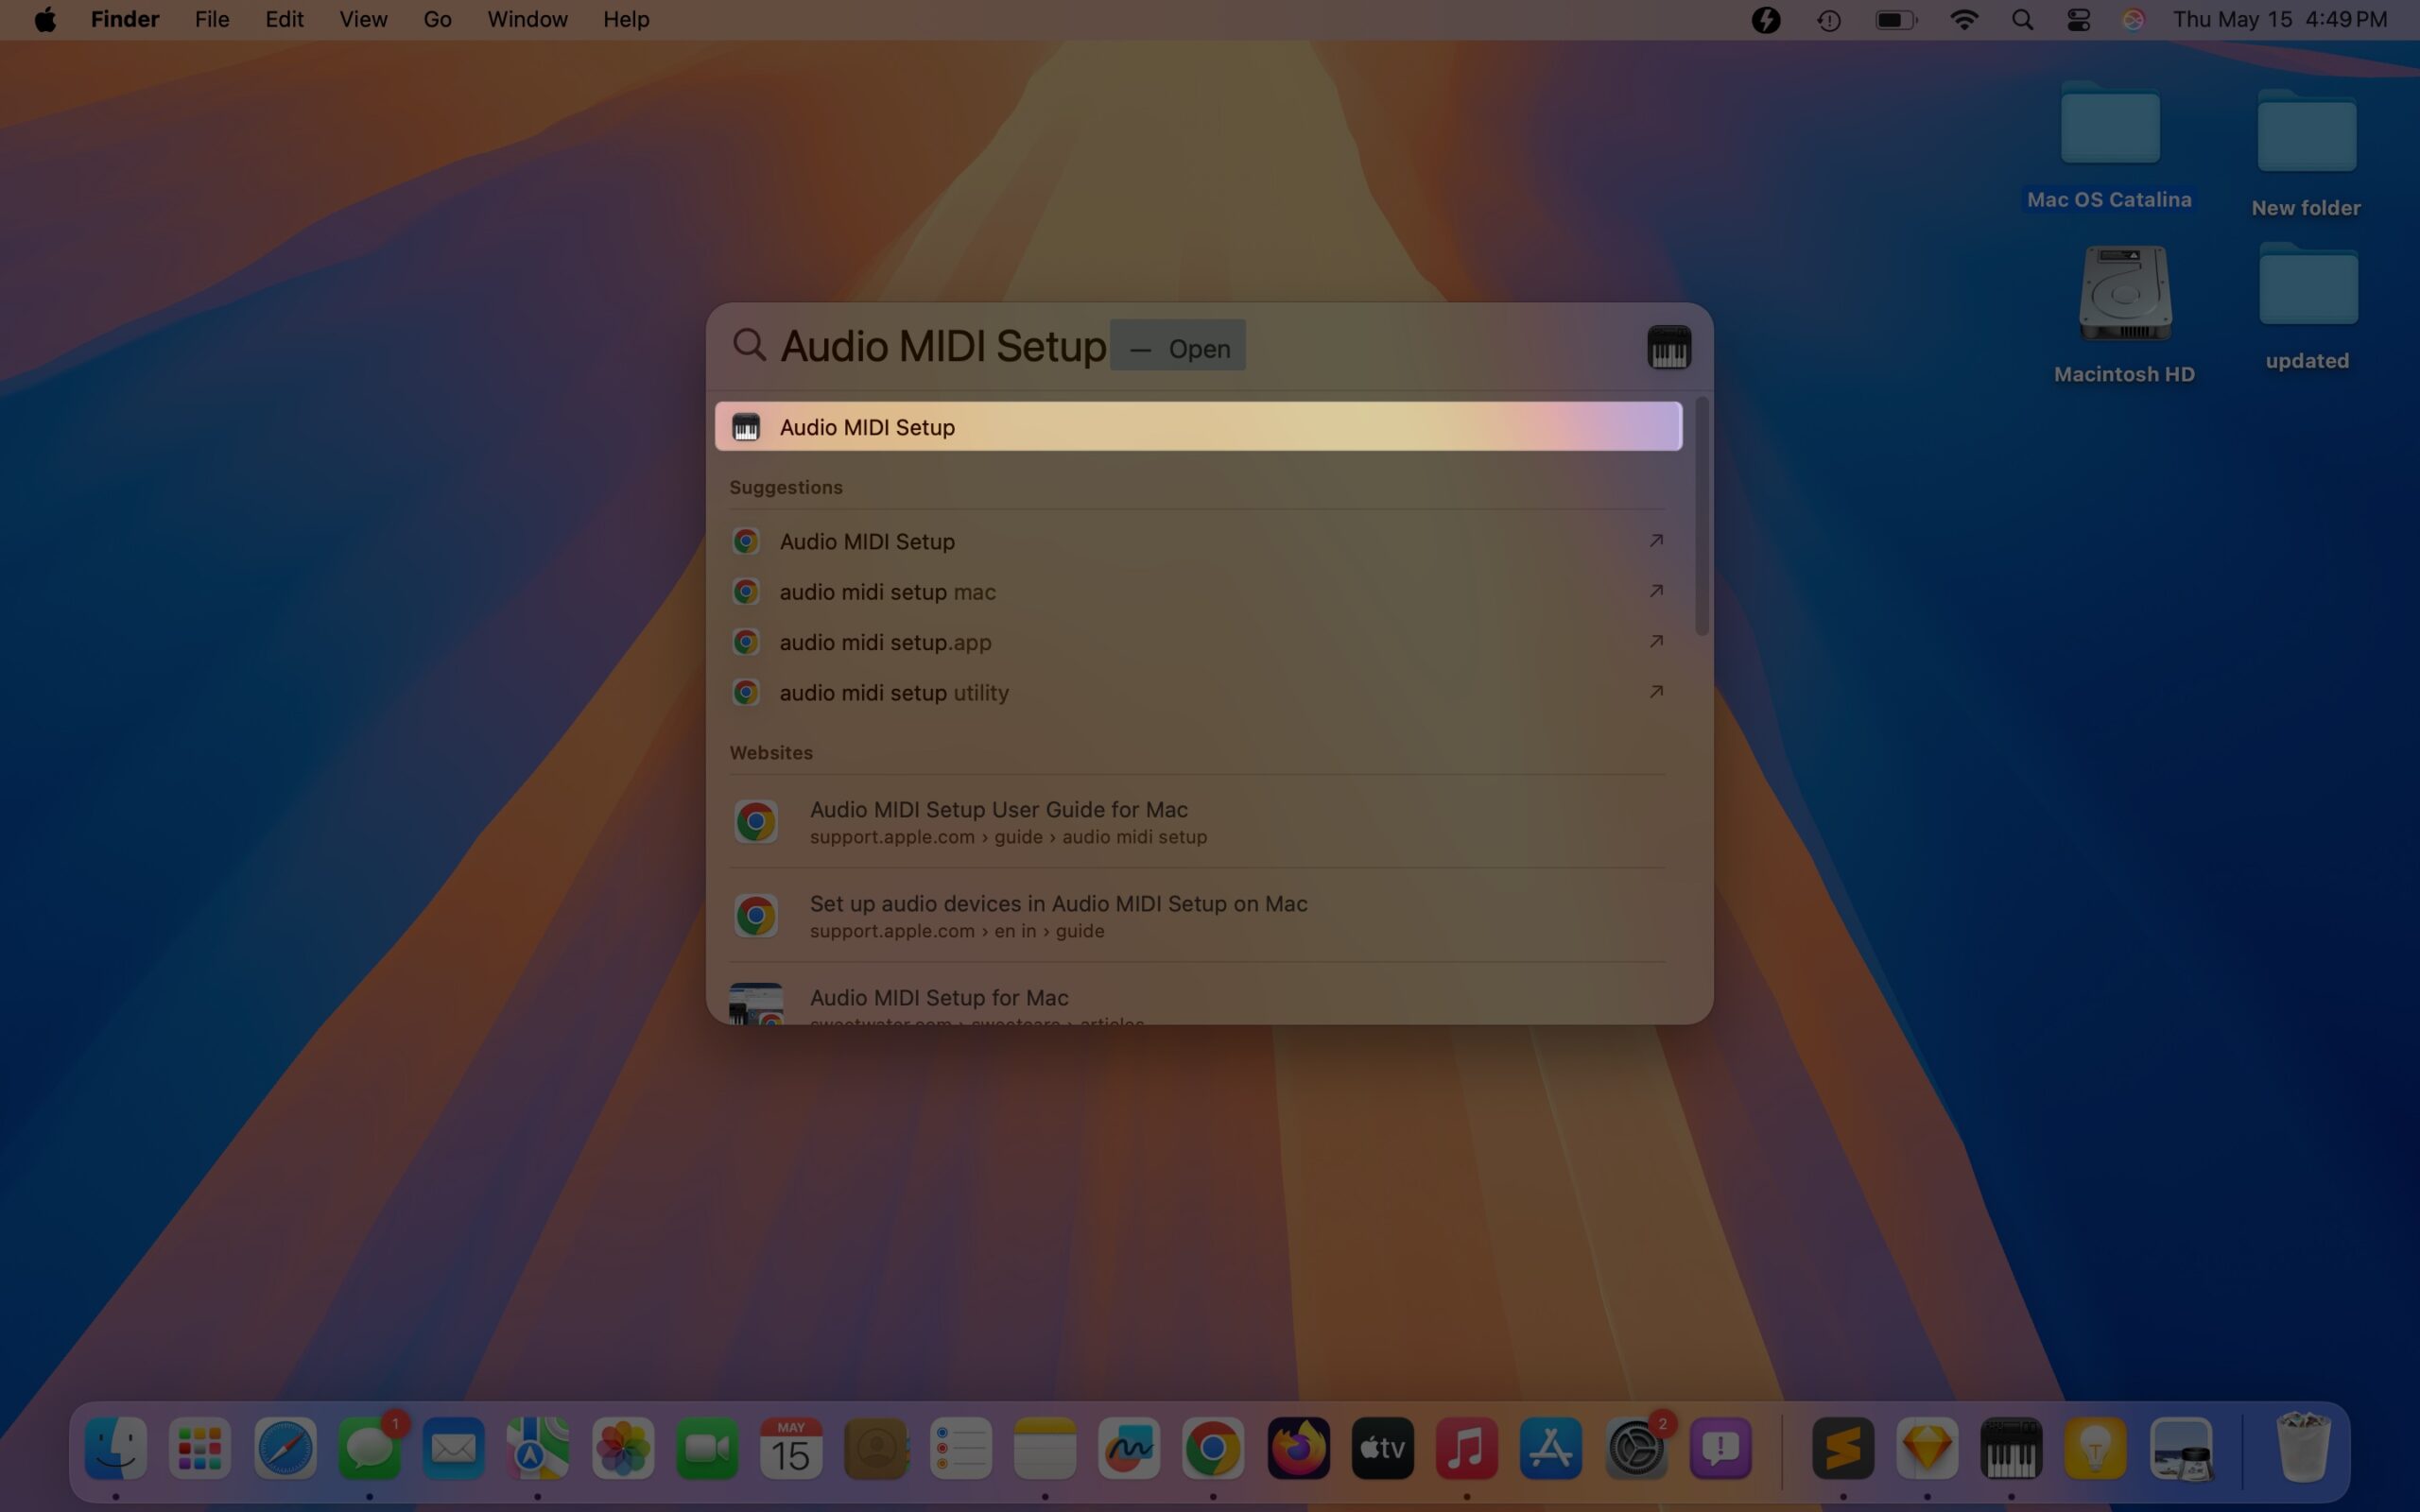This screenshot has height=1512, width=2420.
Task: Open 'Set up audio devices in Audio MIDI Setup on Mac'
Action: click(1057, 903)
